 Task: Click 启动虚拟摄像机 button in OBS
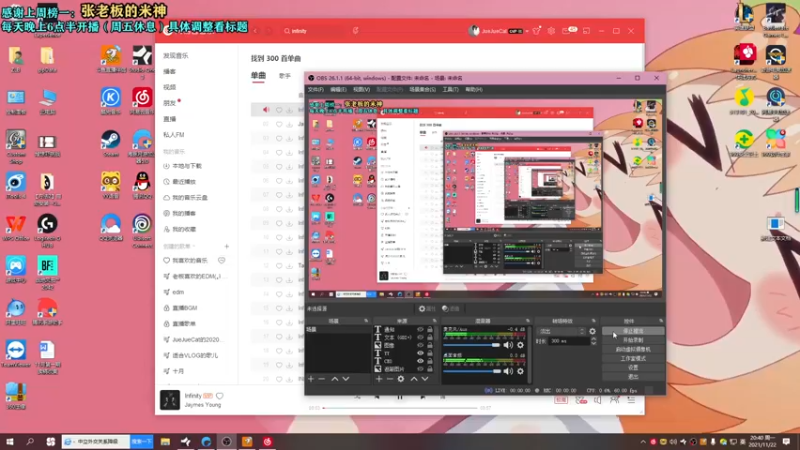click(633, 349)
